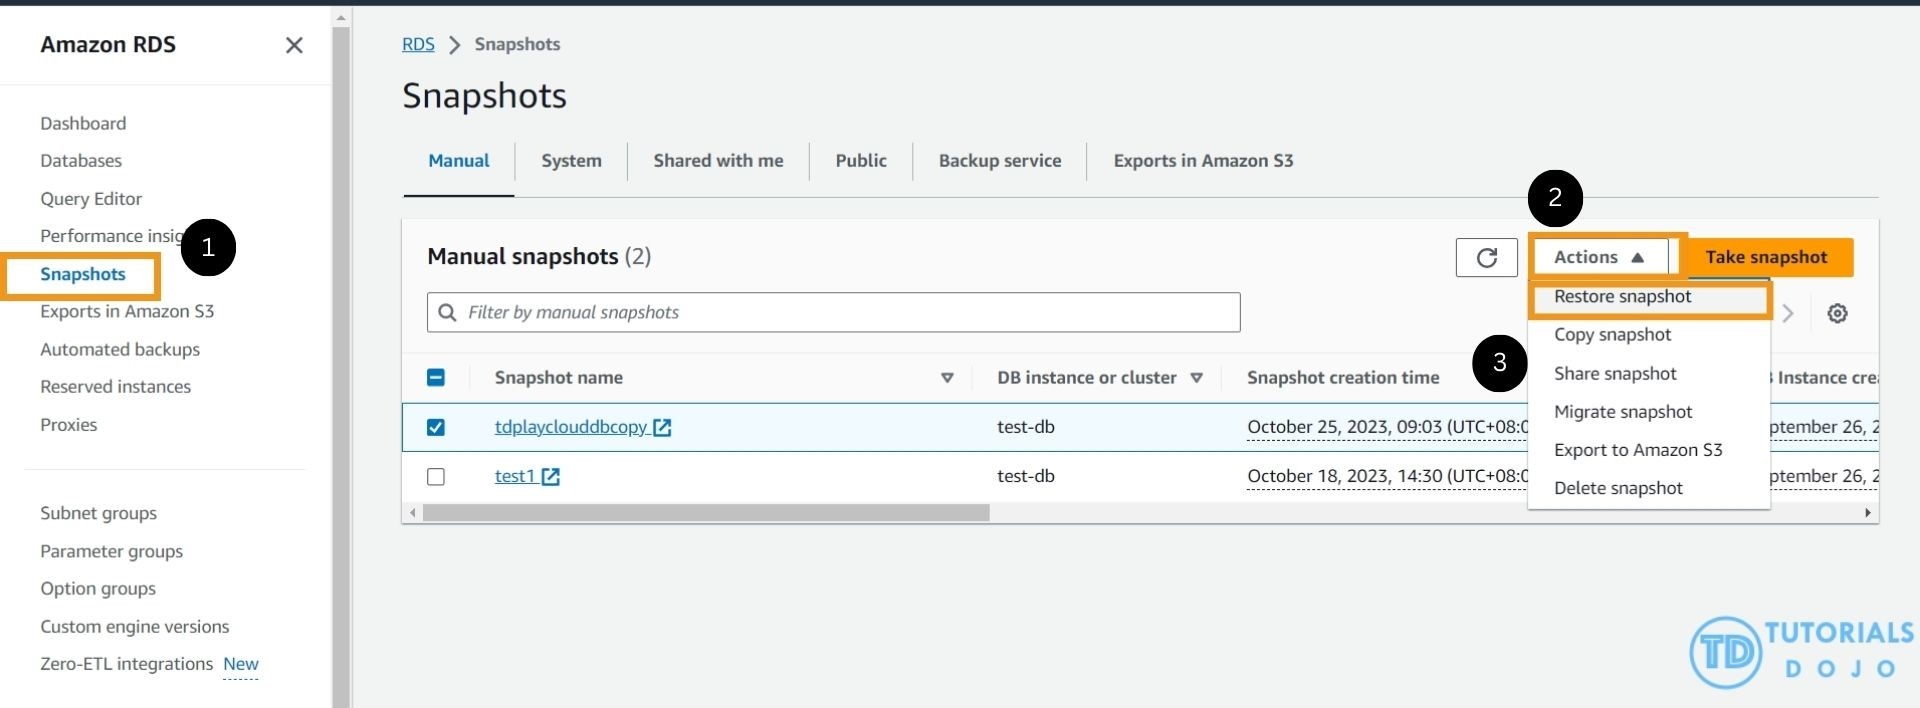Click the Take snapshot button
The height and width of the screenshot is (708, 1920).
click(x=1766, y=257)
